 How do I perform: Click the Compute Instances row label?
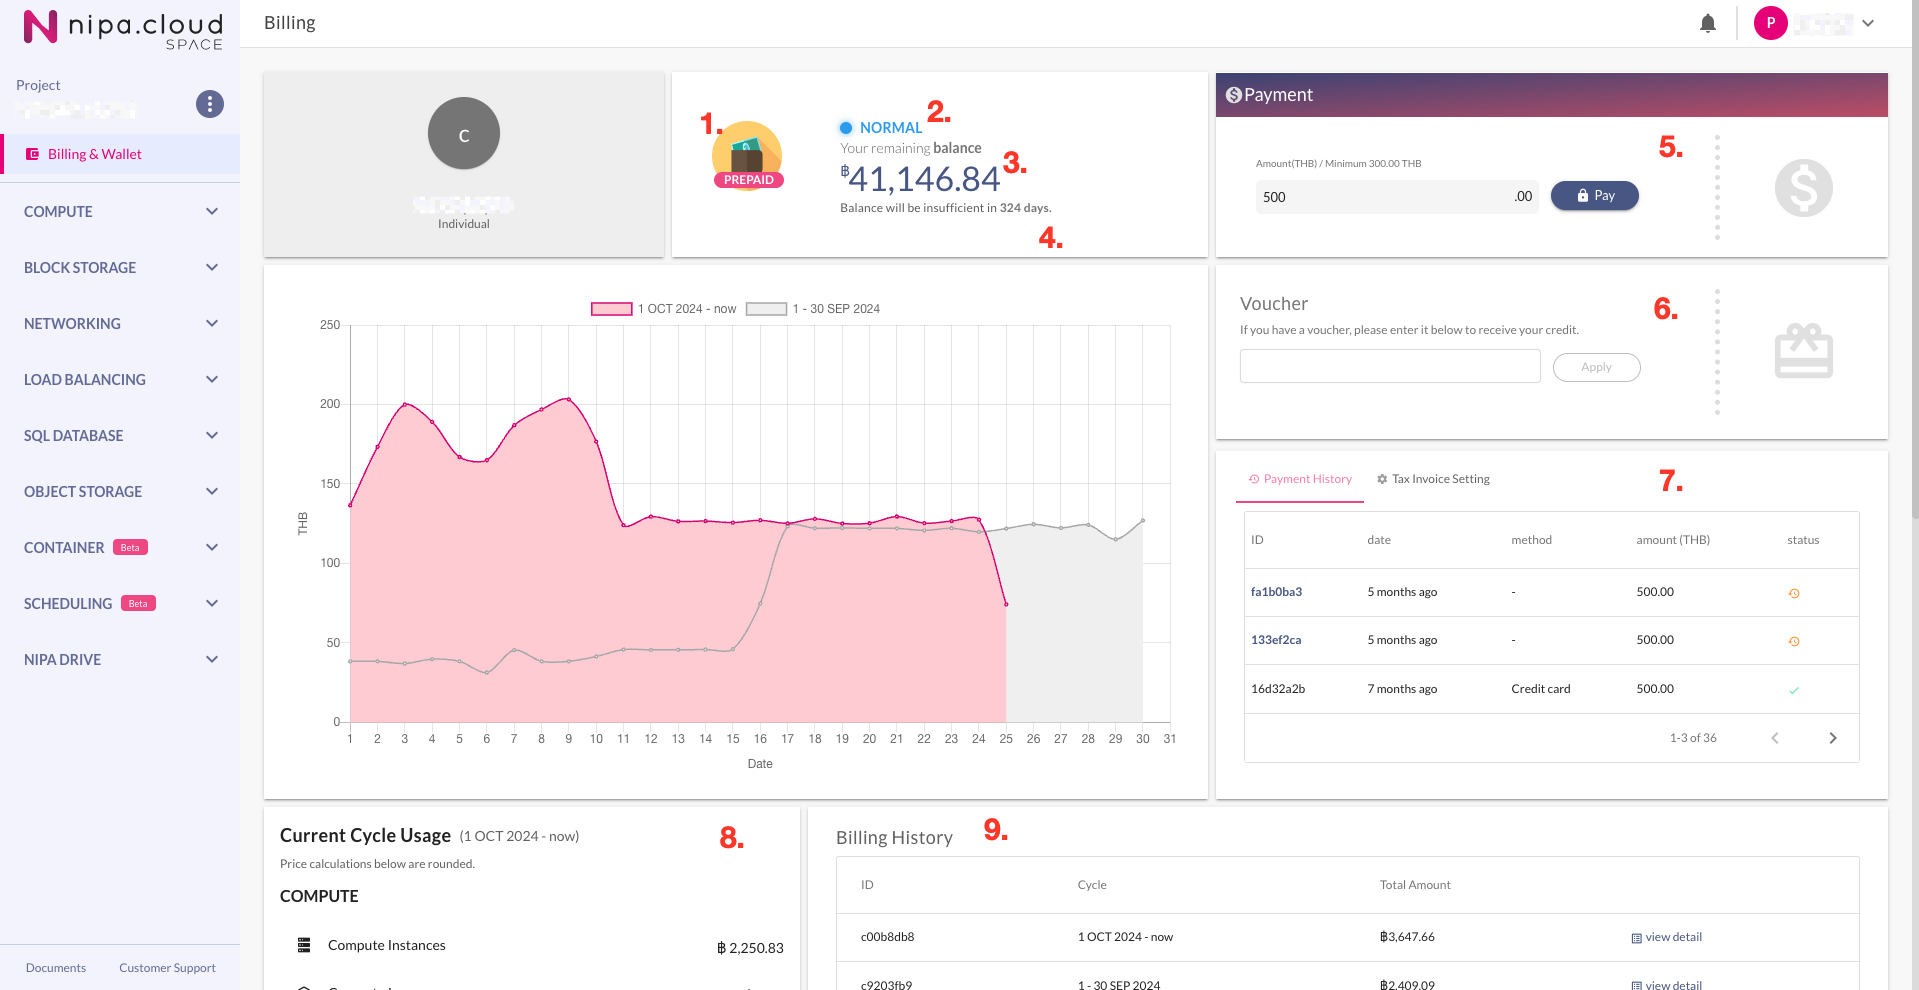(387, 945)
